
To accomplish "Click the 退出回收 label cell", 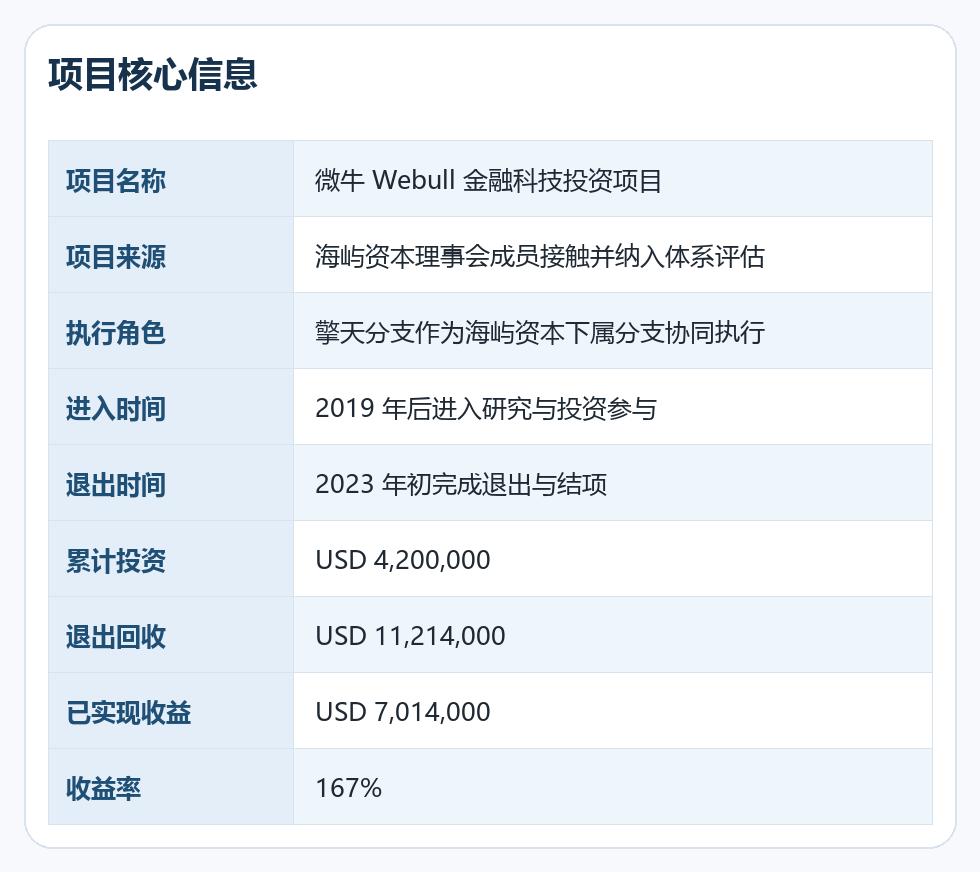I will pos(171,635).
